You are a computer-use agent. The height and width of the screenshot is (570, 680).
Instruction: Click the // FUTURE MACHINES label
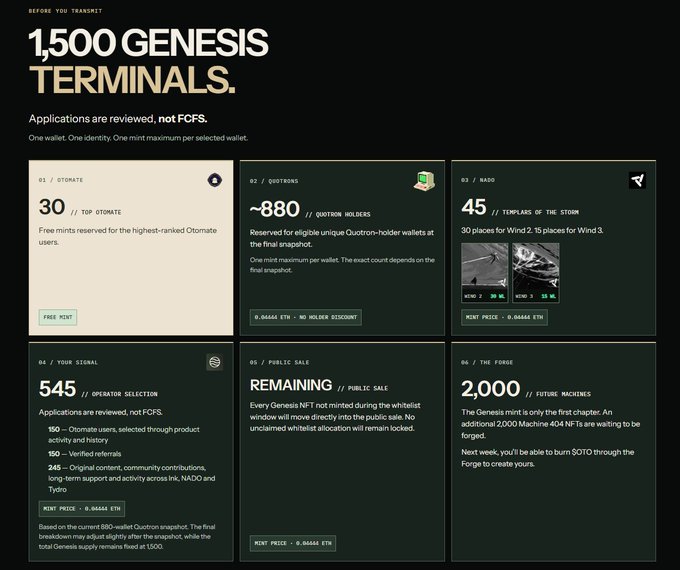[x=558, y=394]
